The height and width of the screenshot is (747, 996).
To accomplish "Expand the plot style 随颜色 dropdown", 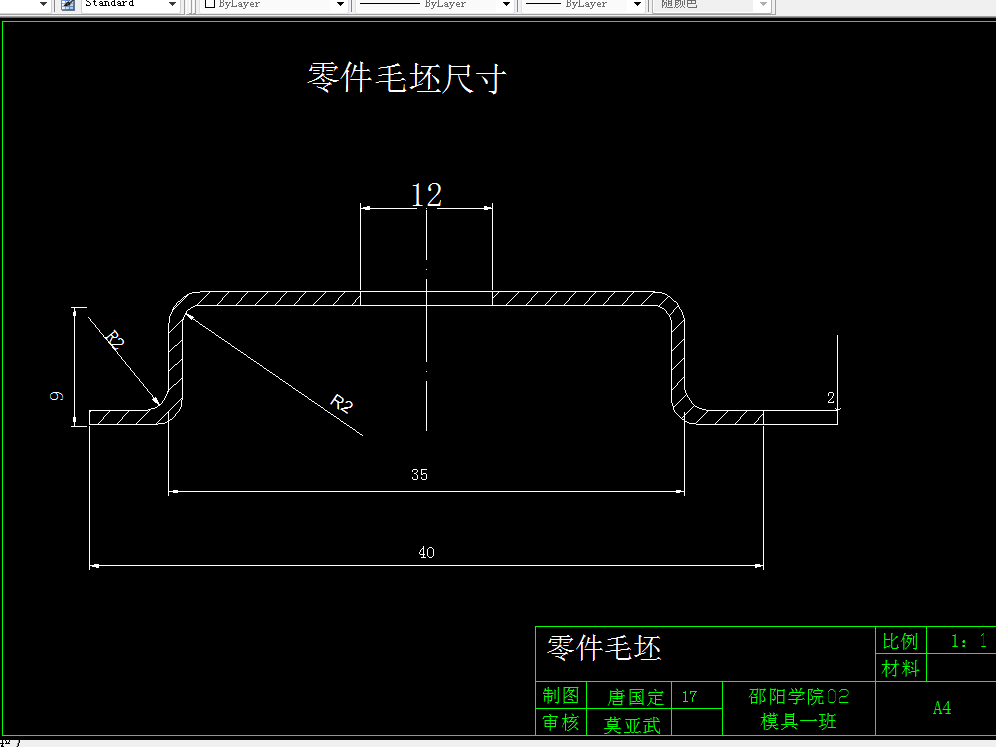I will tap(765, 5).
